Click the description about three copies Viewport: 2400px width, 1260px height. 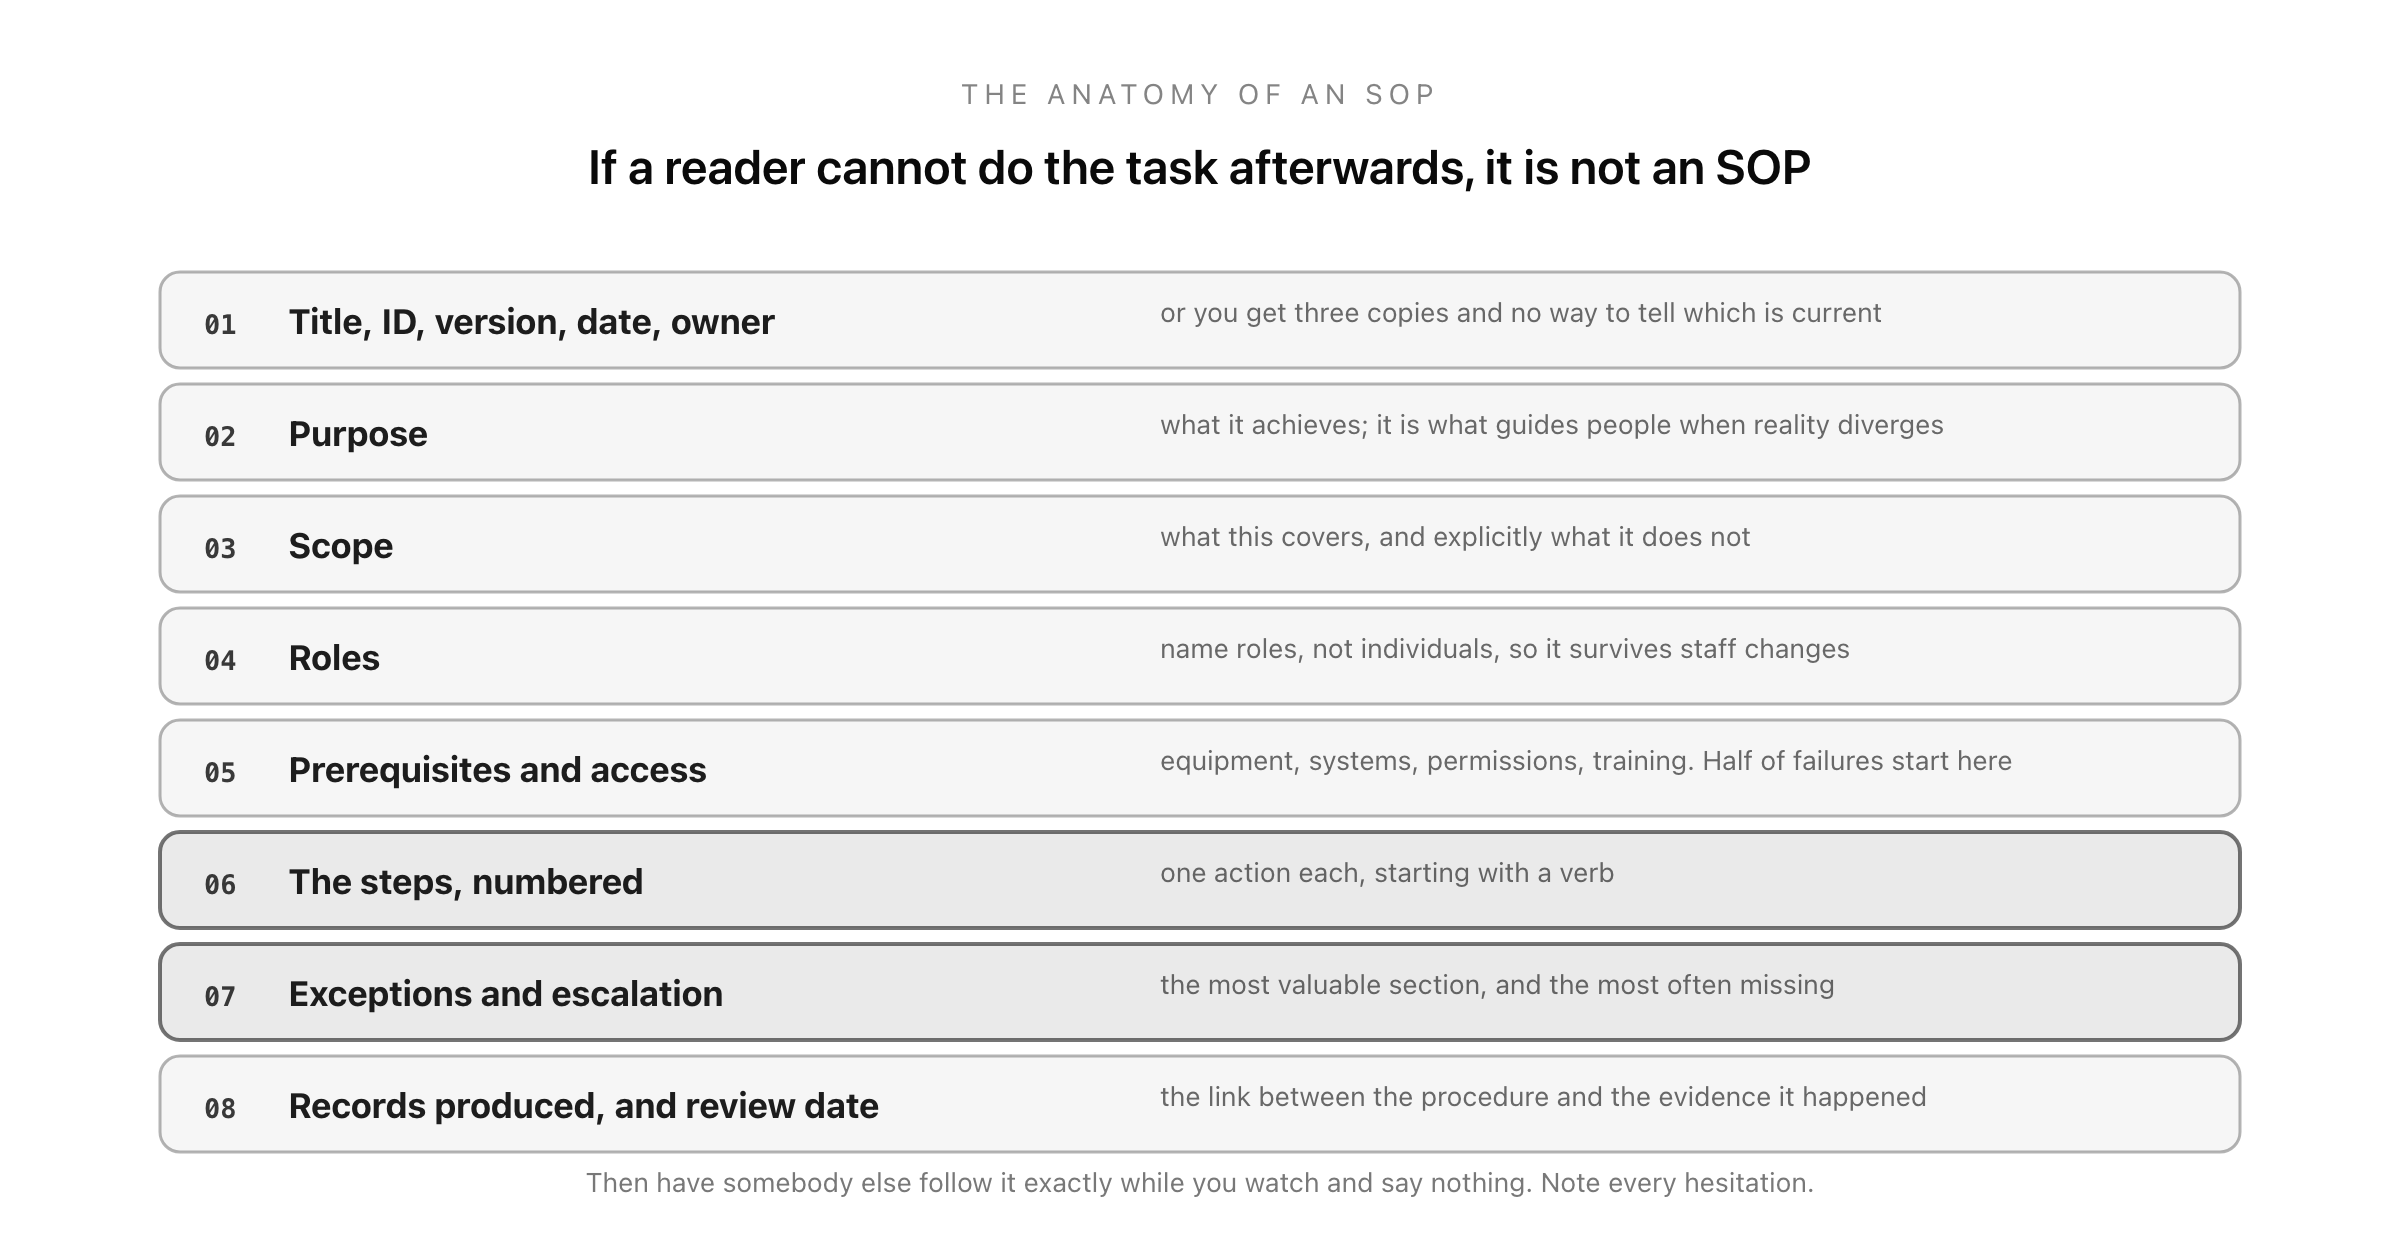[1520, 313]
